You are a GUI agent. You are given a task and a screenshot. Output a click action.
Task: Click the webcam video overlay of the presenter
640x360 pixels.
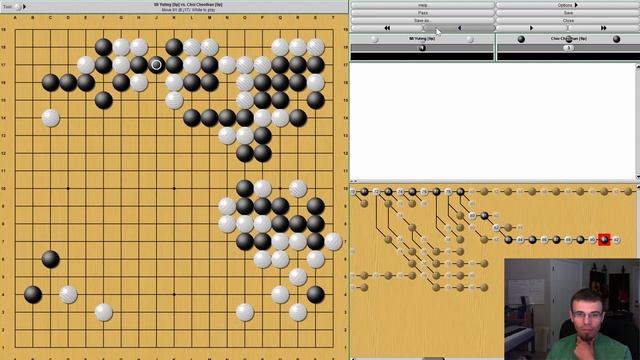(572, 309)
